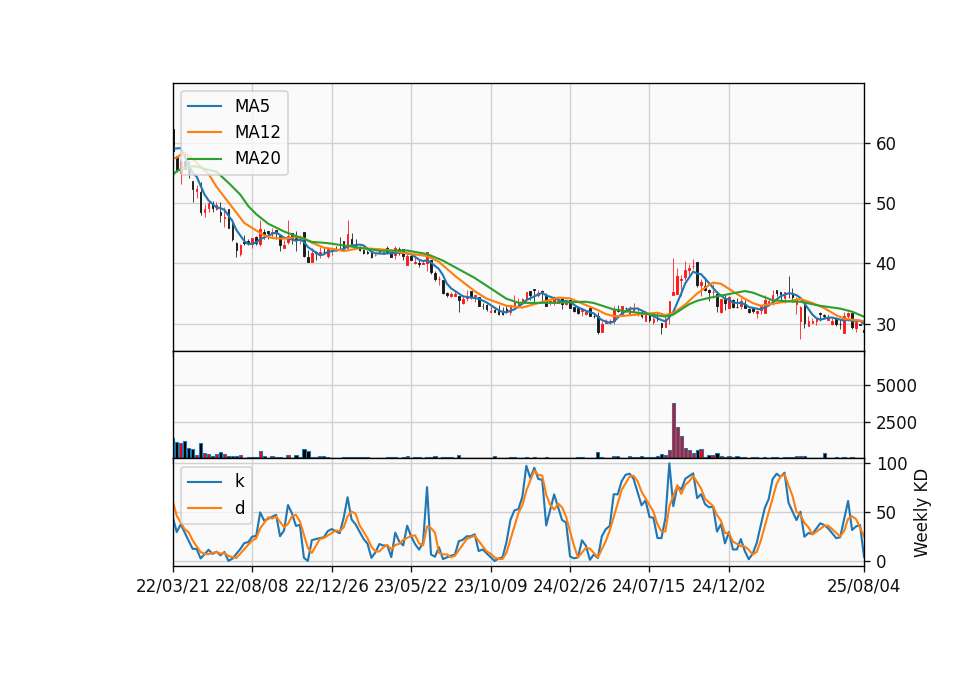960x690 pixels.
Task: Click the KD axis value 50
Action: point(886,513)
